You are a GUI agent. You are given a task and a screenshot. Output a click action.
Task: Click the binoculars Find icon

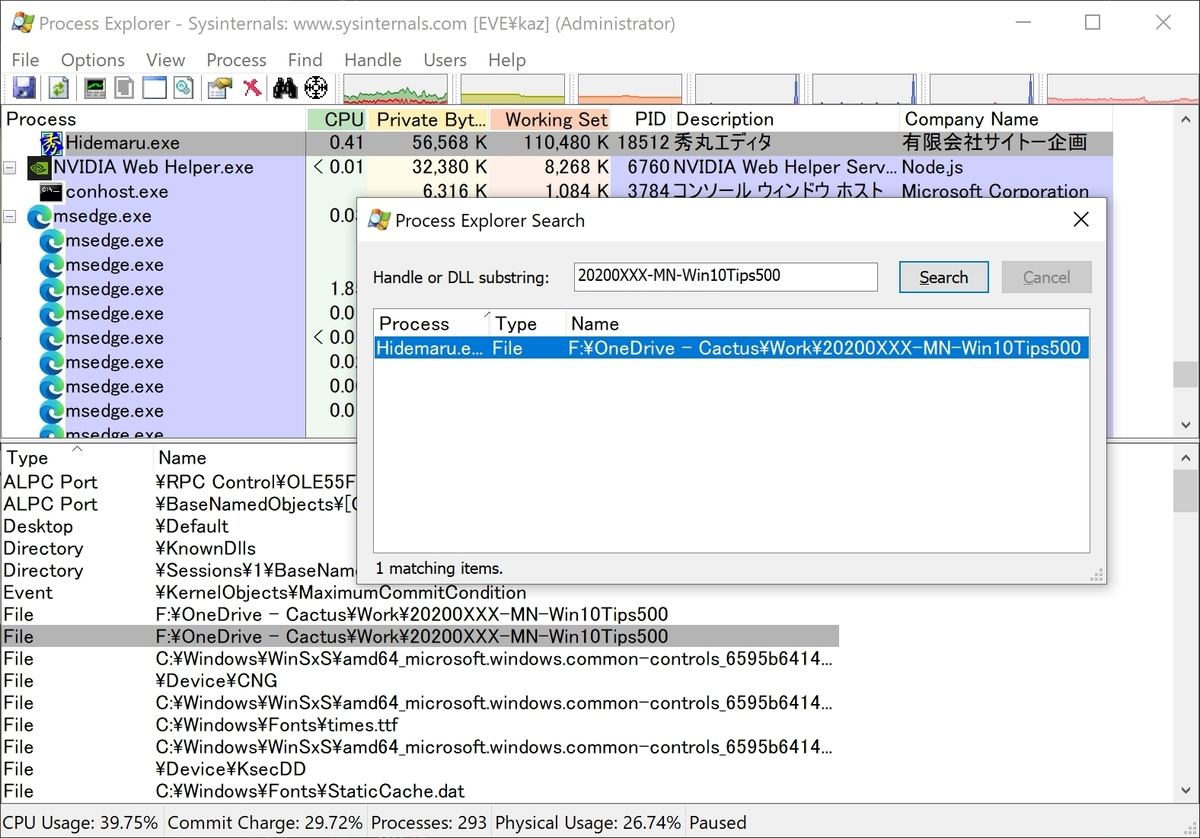coord(285,88)
